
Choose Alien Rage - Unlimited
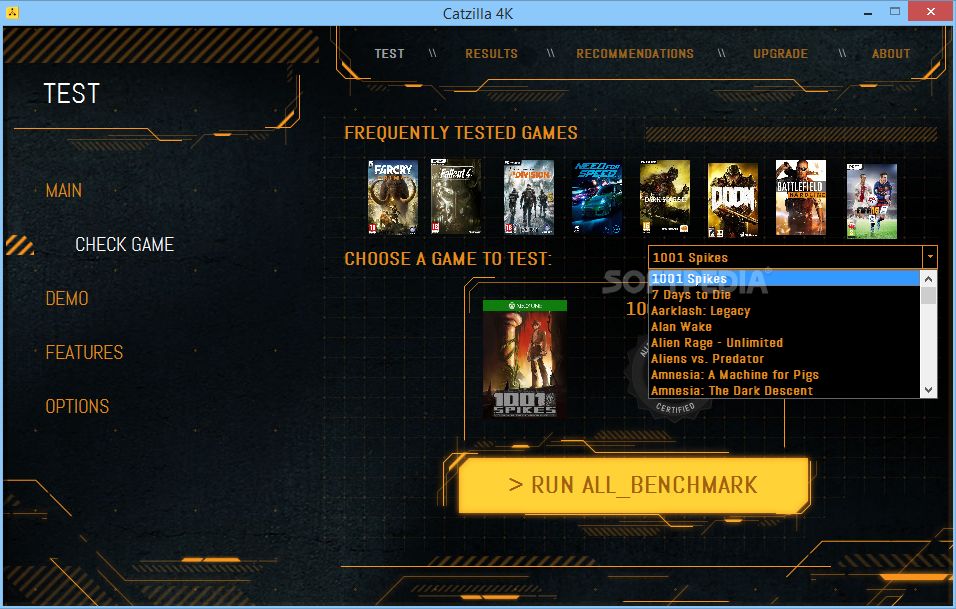click(x=784, y=343)
